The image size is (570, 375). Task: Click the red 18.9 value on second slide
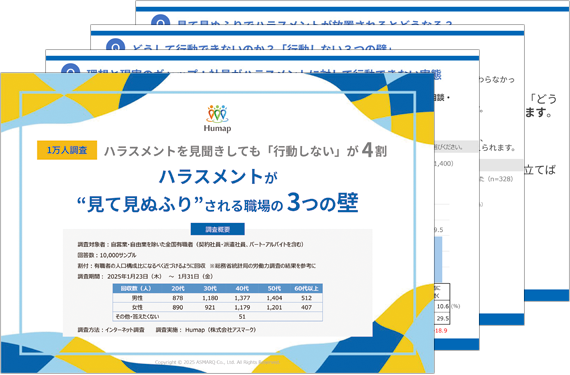441,330
